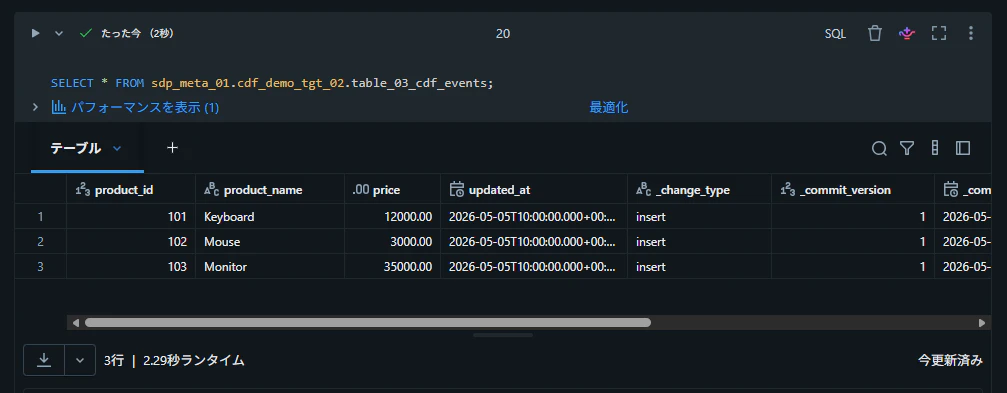Screen dimensions: 1007x393
Task: Sort by product_id column header
Action: tap(131, 189)
